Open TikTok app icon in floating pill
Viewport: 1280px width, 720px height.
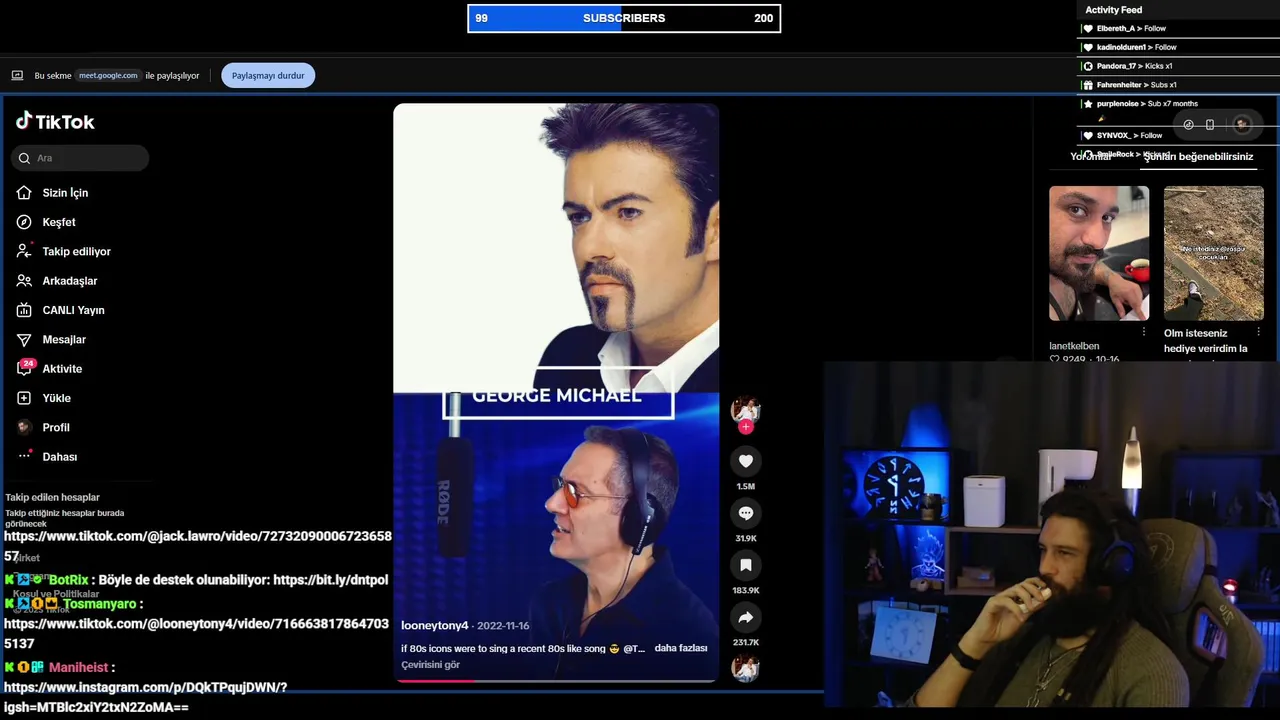[1188, 125]
